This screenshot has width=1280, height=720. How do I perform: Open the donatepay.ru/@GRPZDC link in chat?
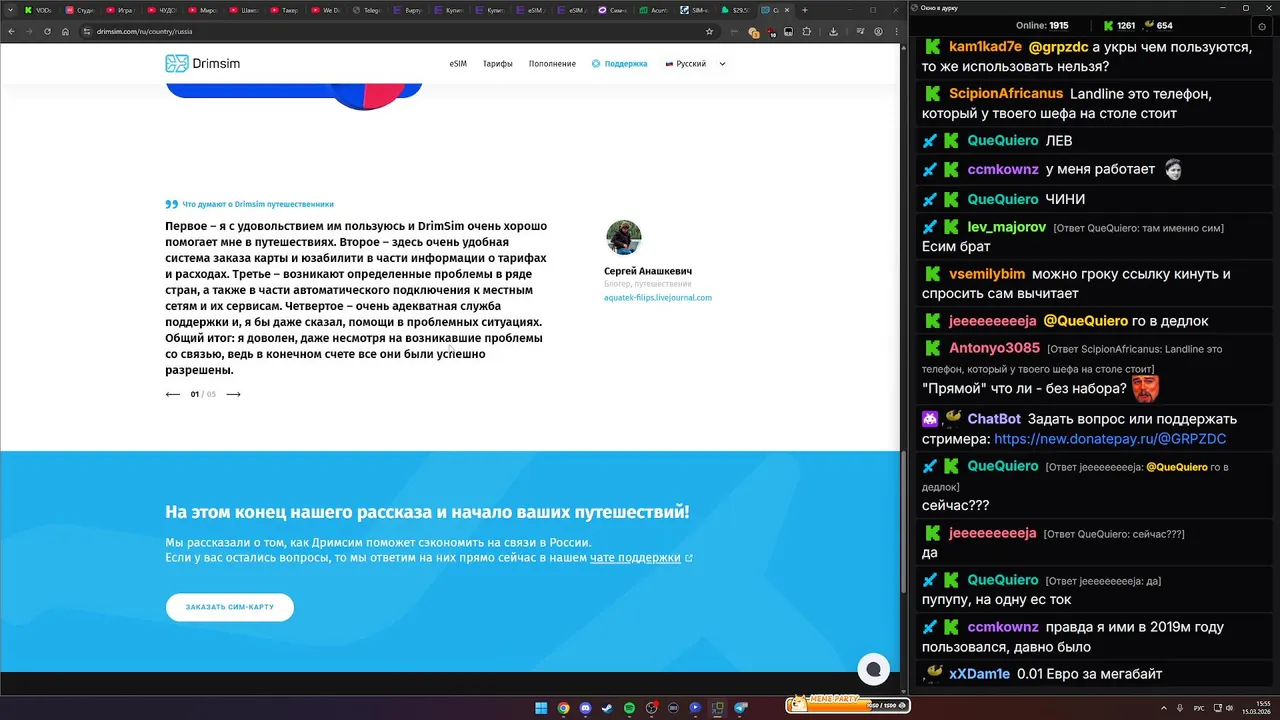tap(1110, 439)
